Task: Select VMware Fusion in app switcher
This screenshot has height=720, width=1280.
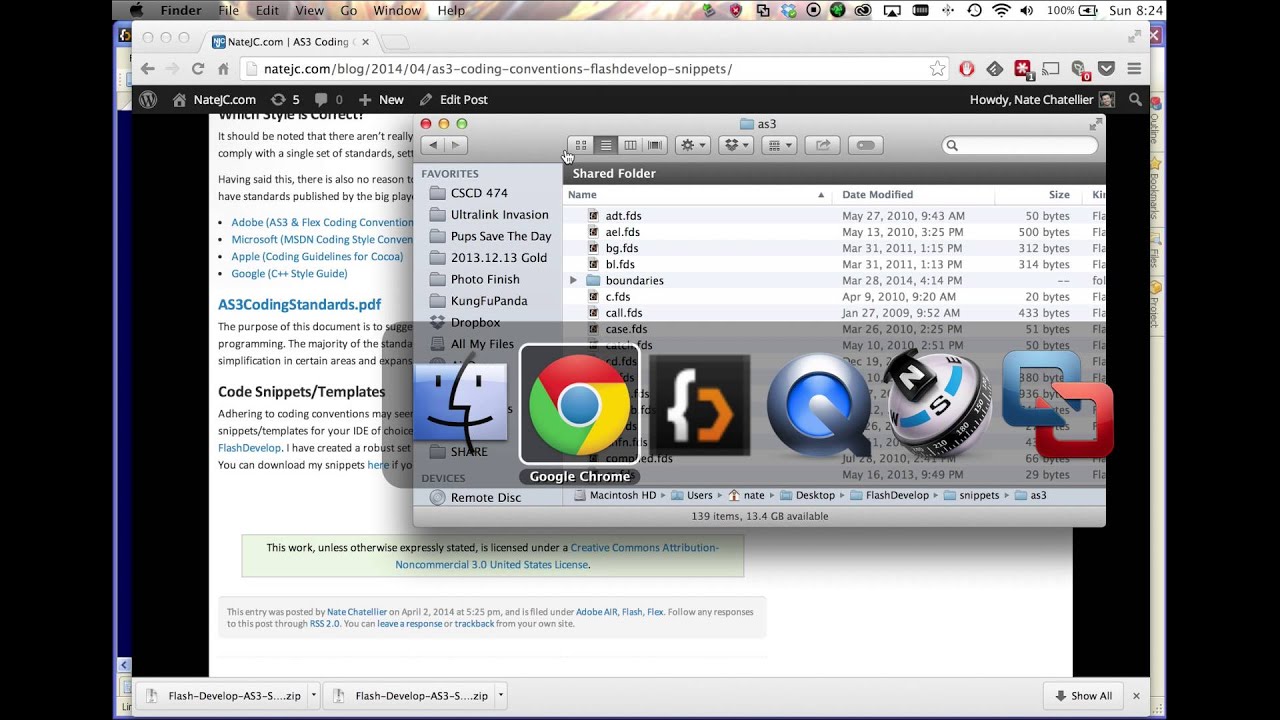Action: point(1057,403)
